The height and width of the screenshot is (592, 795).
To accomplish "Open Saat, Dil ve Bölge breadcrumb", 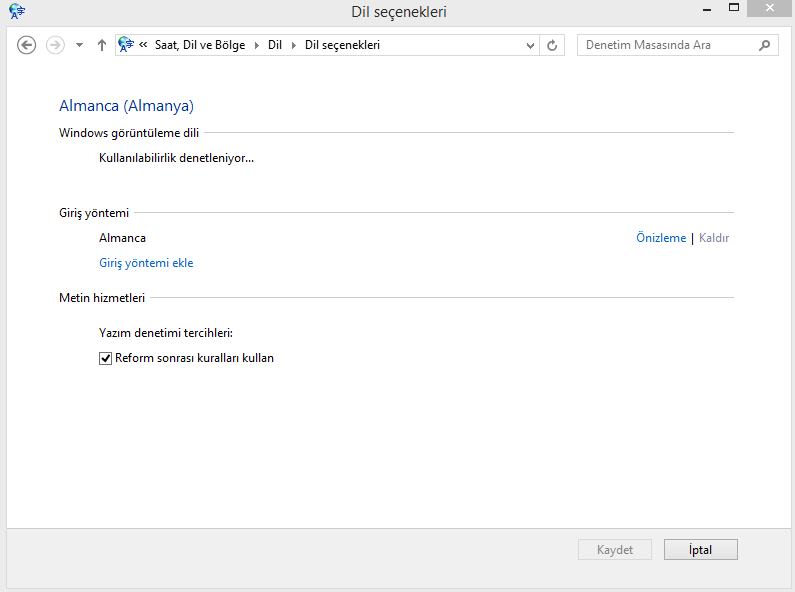I will 200,45.
